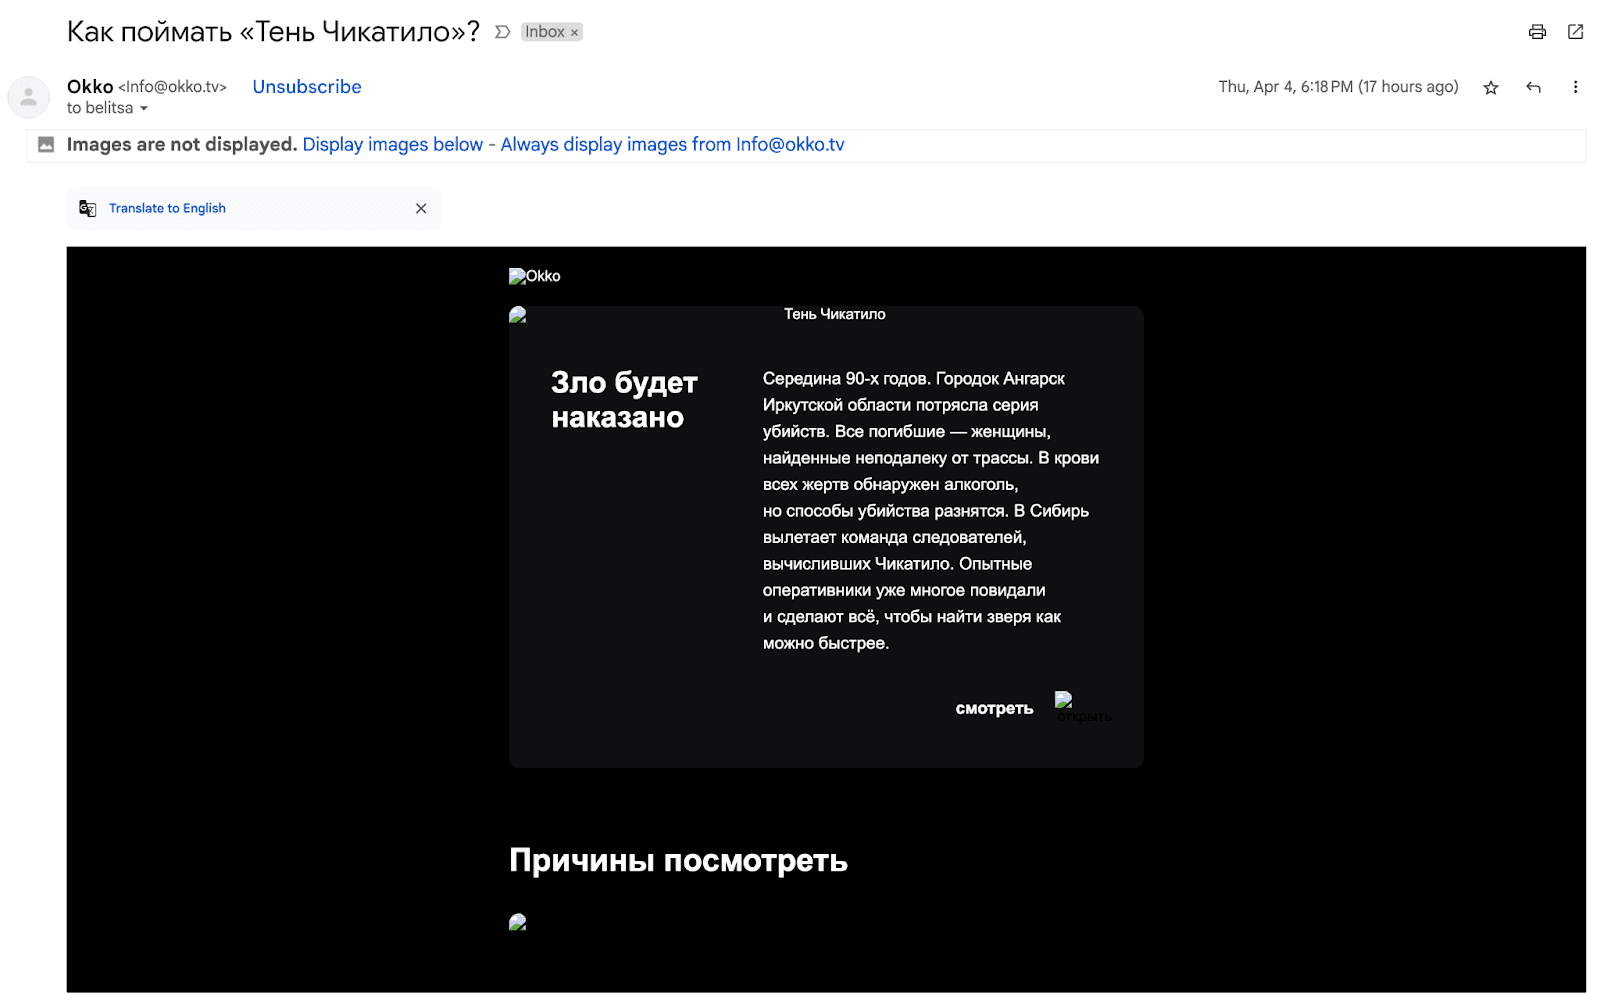Click the Unsubscribe link
1600x993 pixels.
coord(307,87)
